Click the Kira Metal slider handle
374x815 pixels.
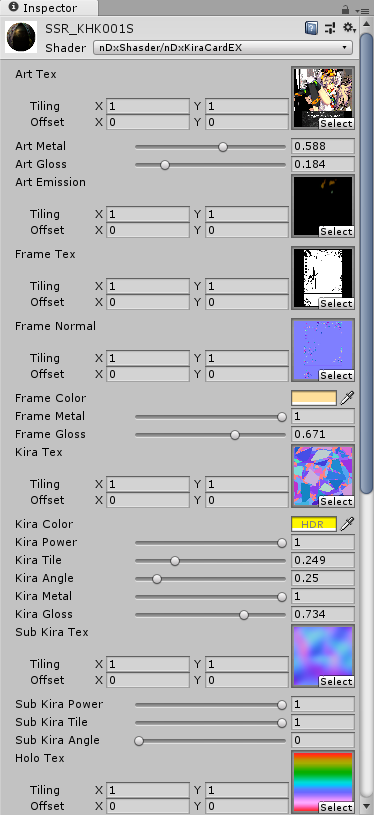pyautogui.click(x=282, y=597)
